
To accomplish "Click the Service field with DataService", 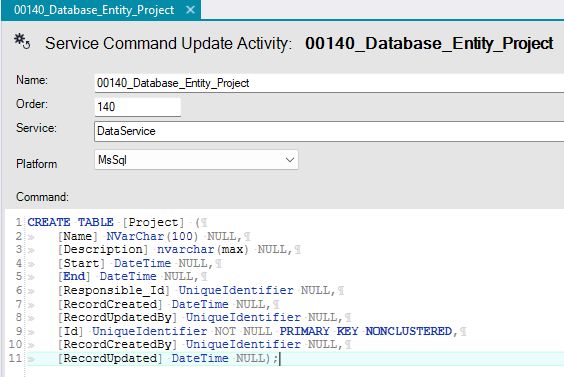I will click(329, 131).
